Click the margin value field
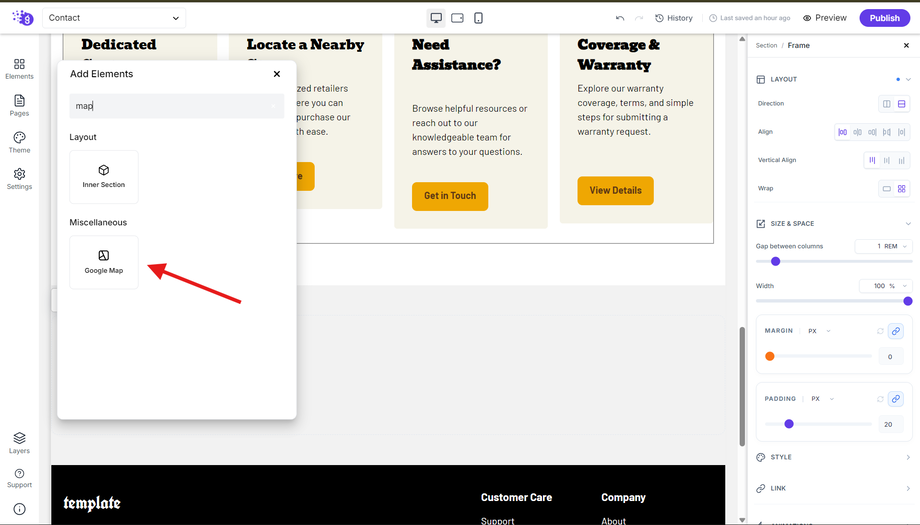 [x=890, y=357]
